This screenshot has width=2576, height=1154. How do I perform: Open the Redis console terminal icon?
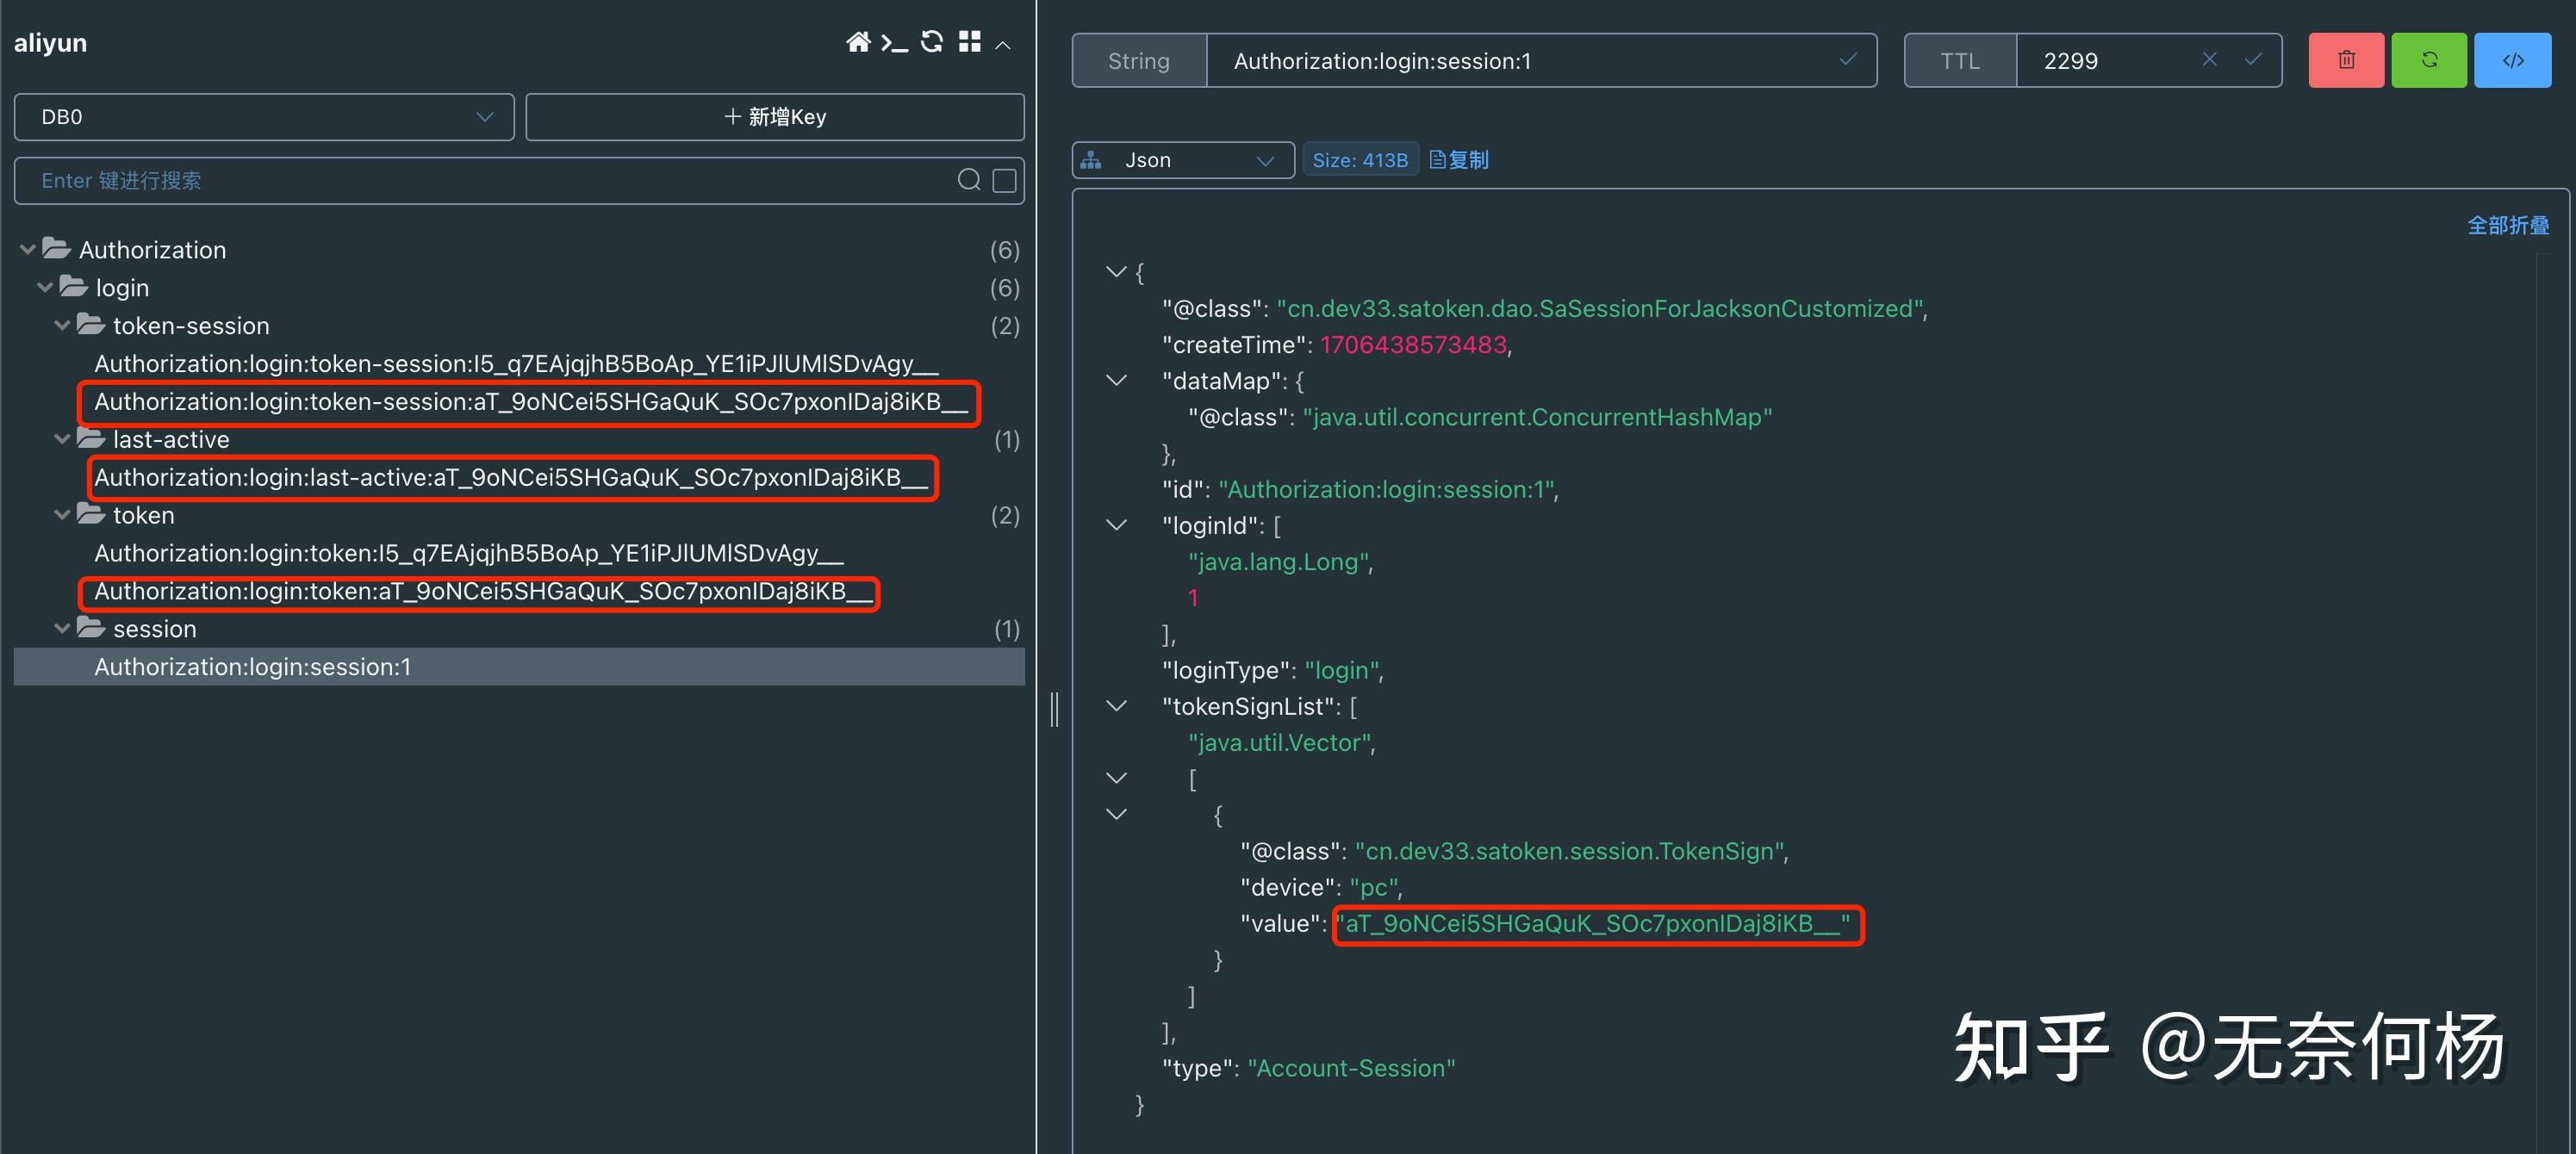894,42
